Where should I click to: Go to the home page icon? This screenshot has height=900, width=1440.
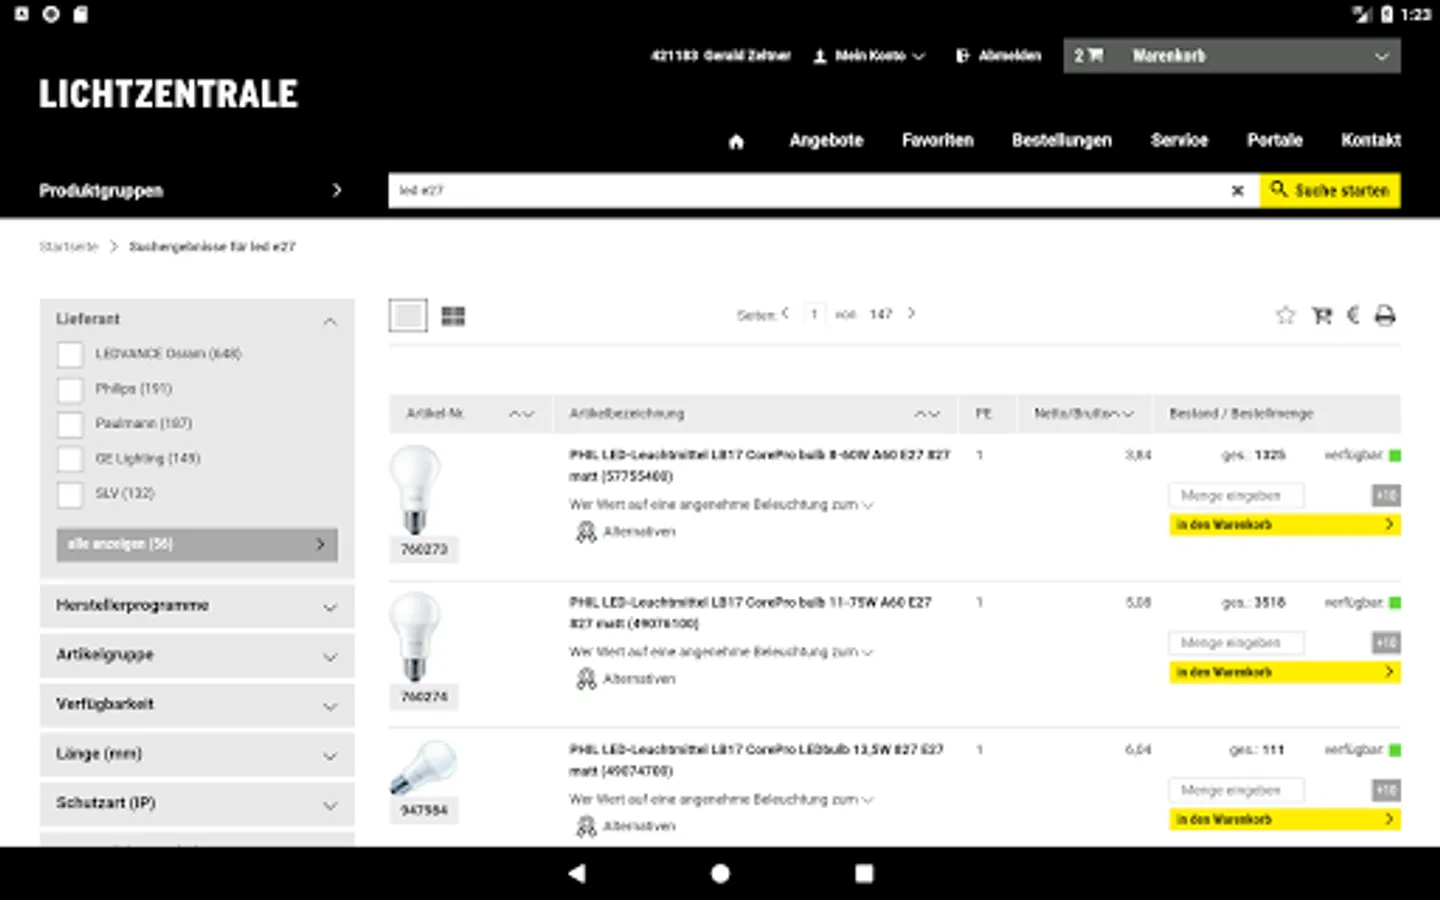coord(736,141)
